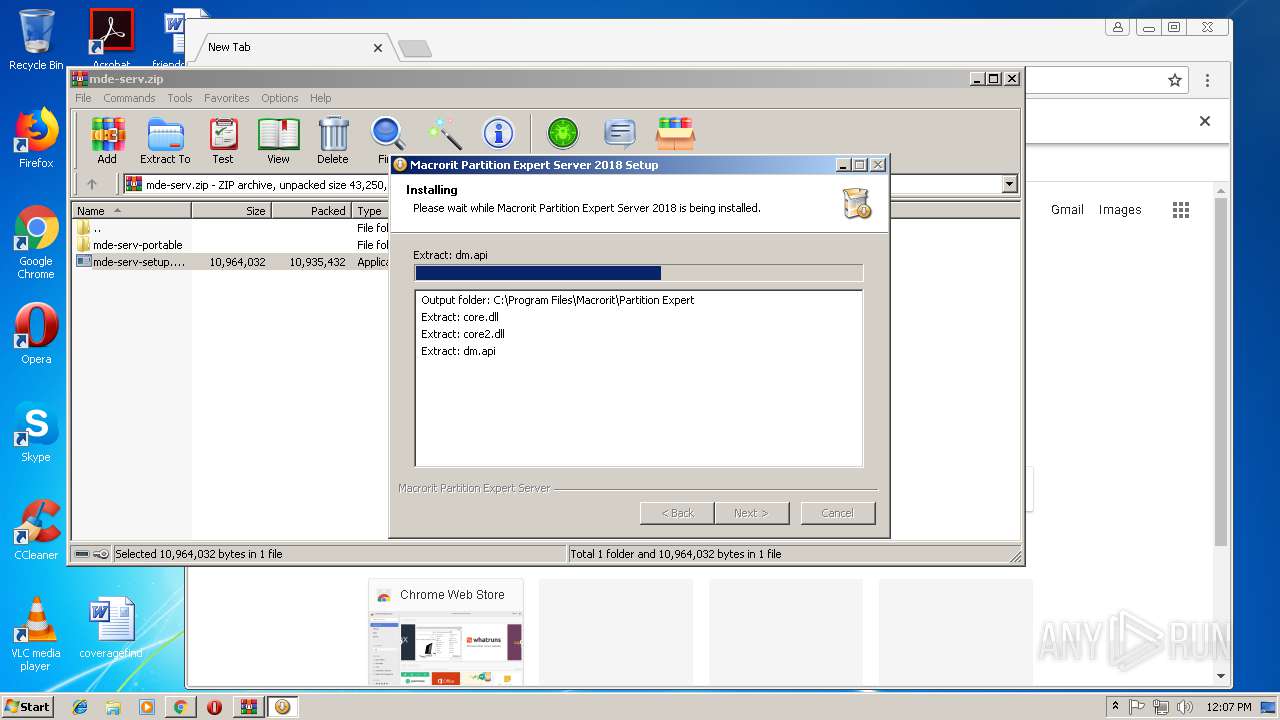Click the Info icon in WinRAR toolbar
Image resolution: width=1280 pixels, height=720 pixels.
coord(498,133)
